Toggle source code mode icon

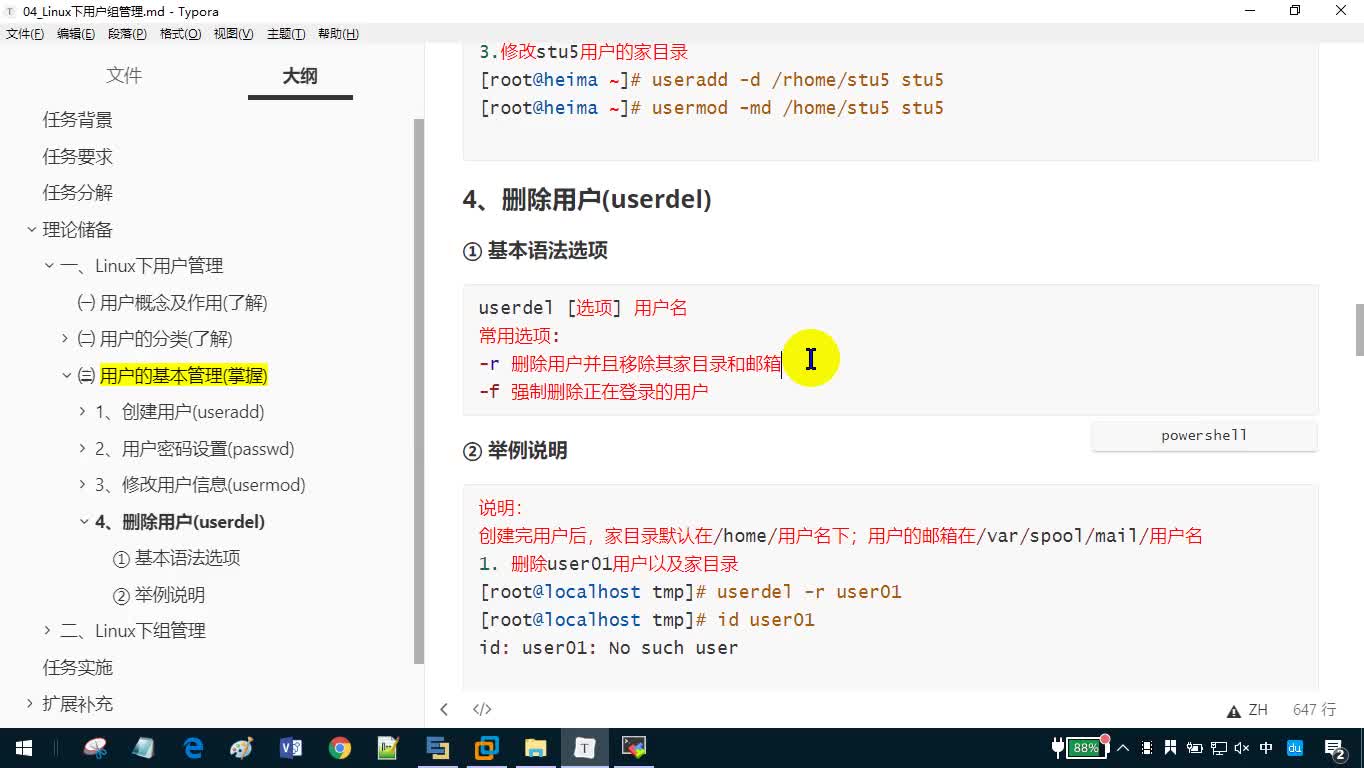[482, 709]
